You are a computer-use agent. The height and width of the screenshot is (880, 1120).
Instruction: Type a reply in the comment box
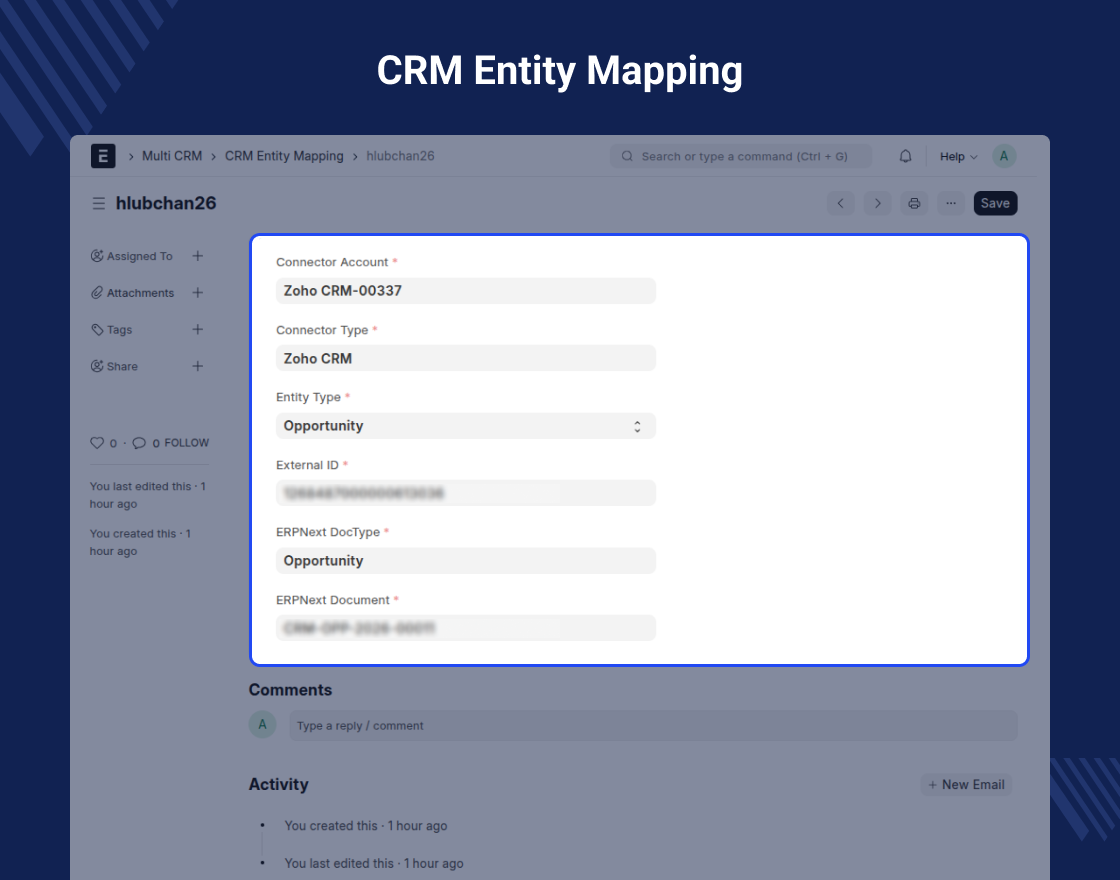click(x=653, y=726)
